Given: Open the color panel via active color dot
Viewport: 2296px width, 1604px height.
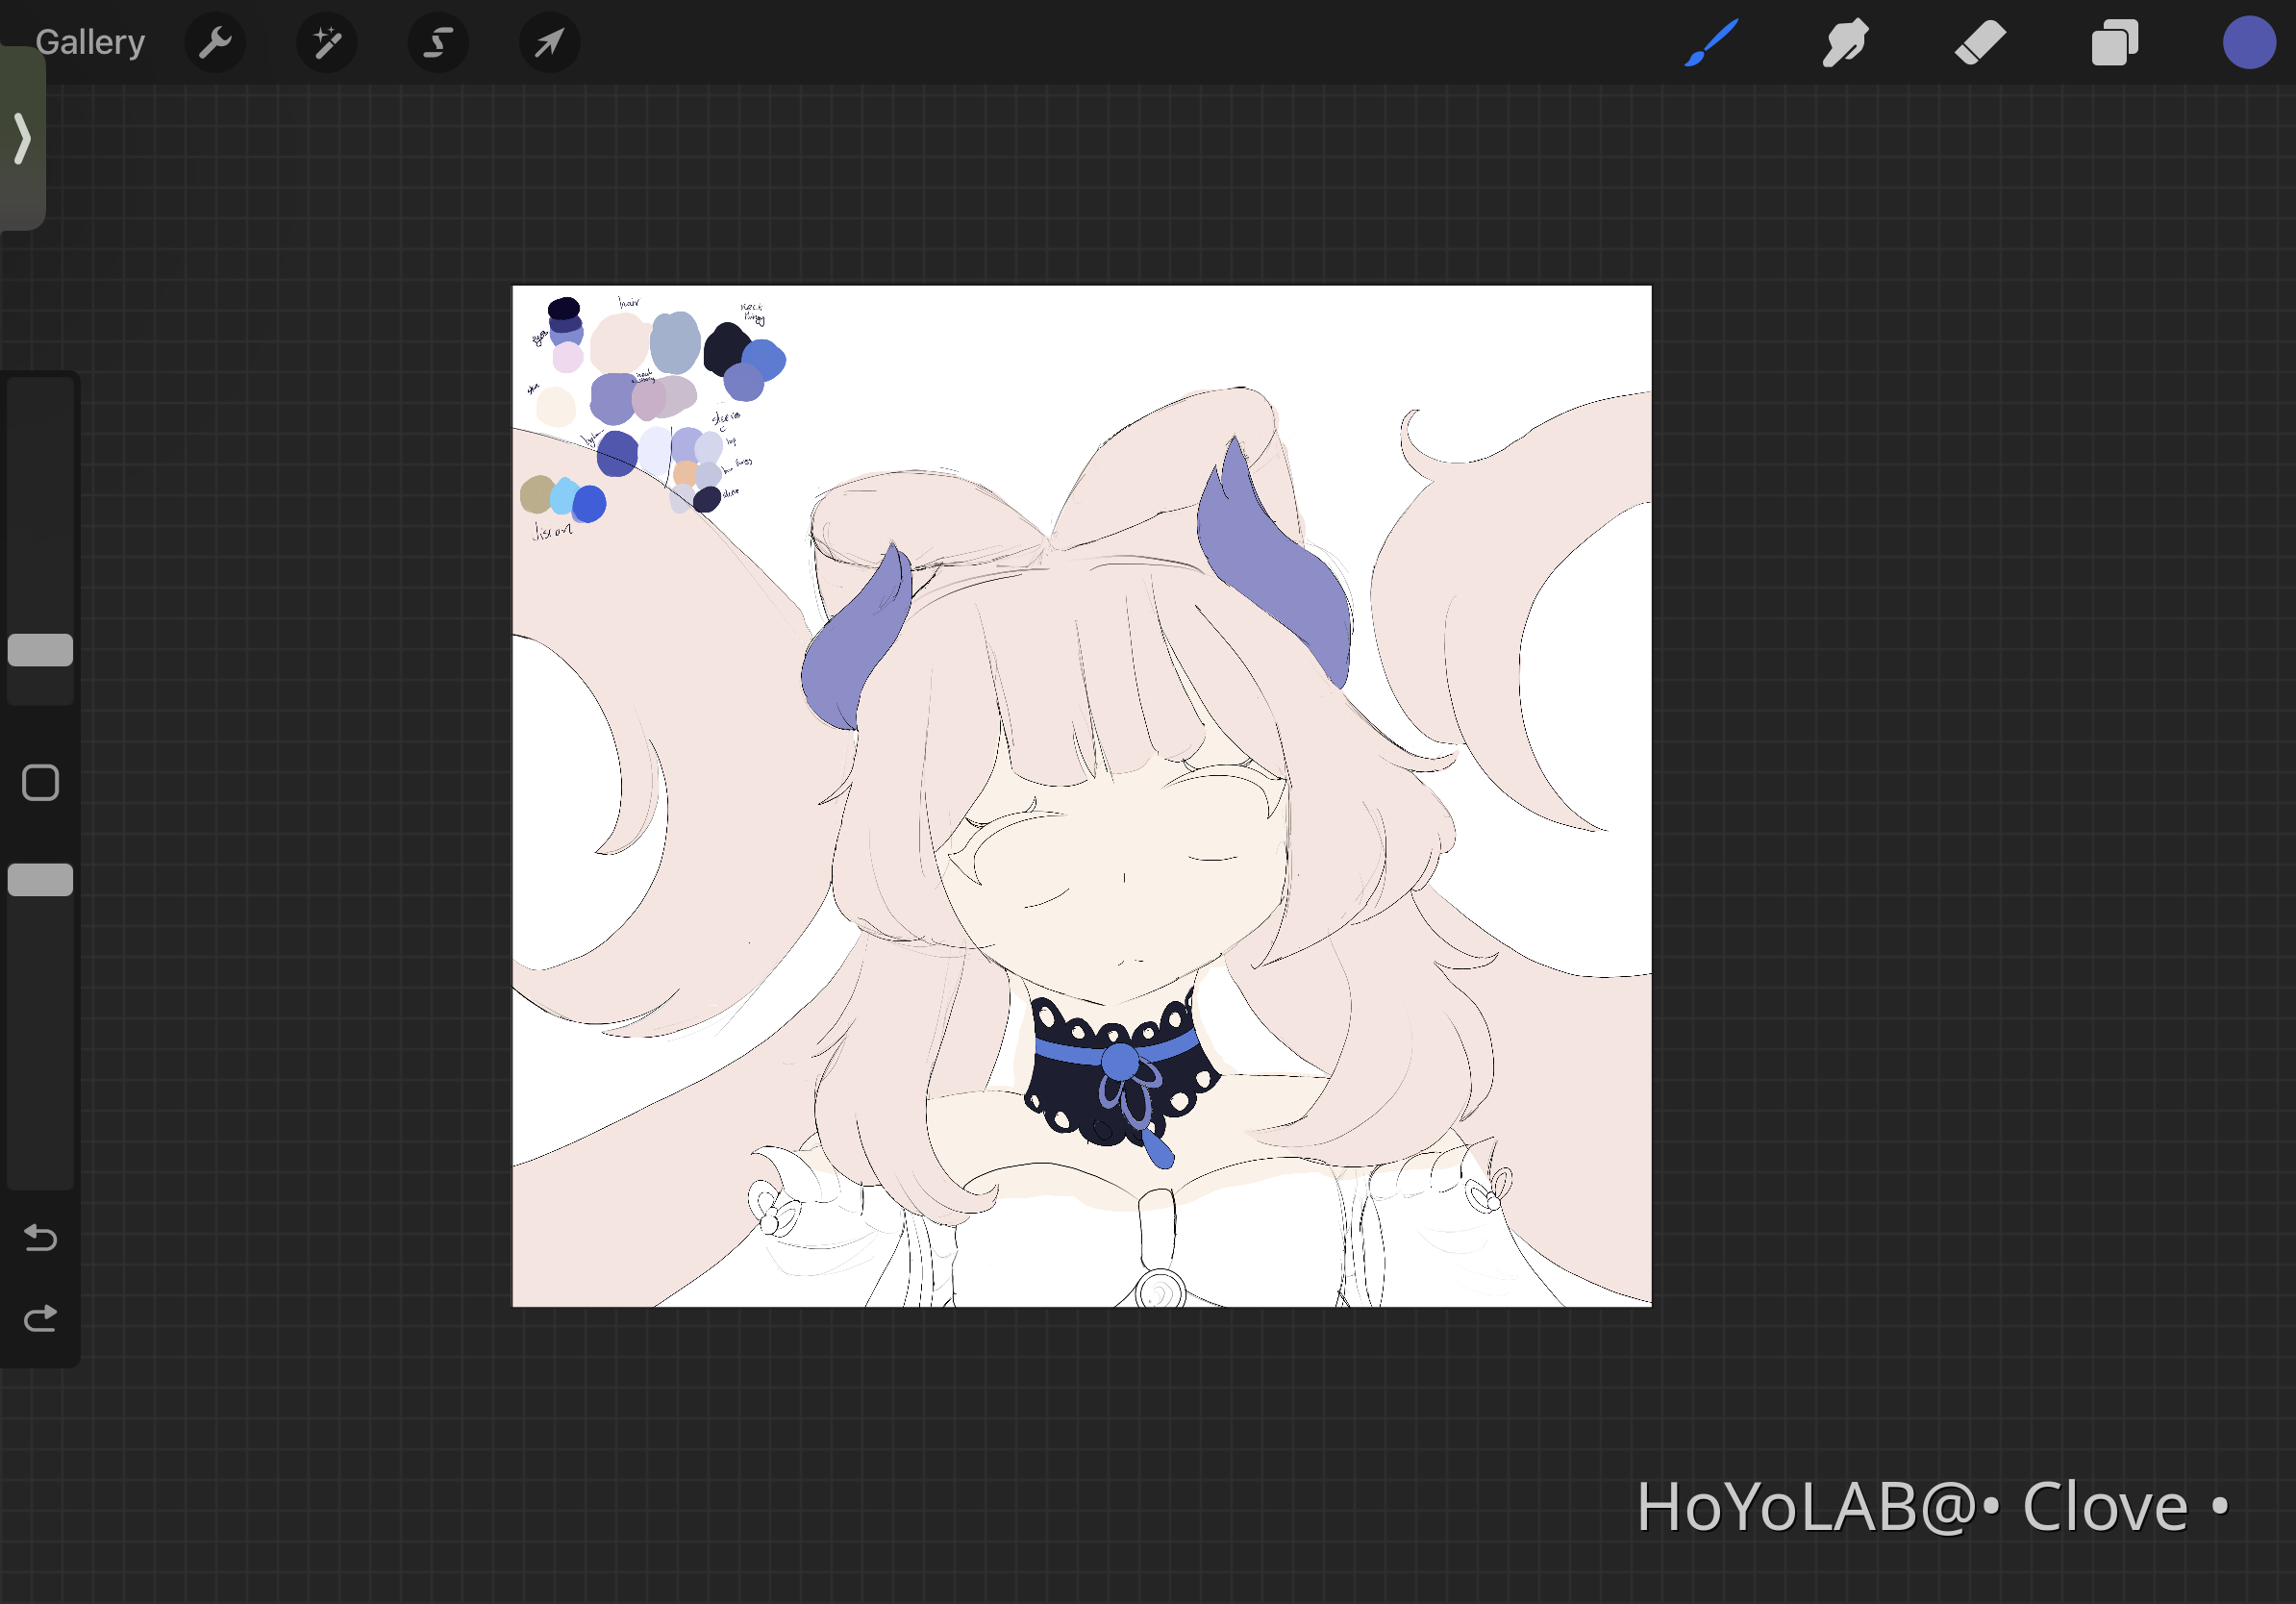Looking at the screenshot, I should click(x=2248, y=42).
